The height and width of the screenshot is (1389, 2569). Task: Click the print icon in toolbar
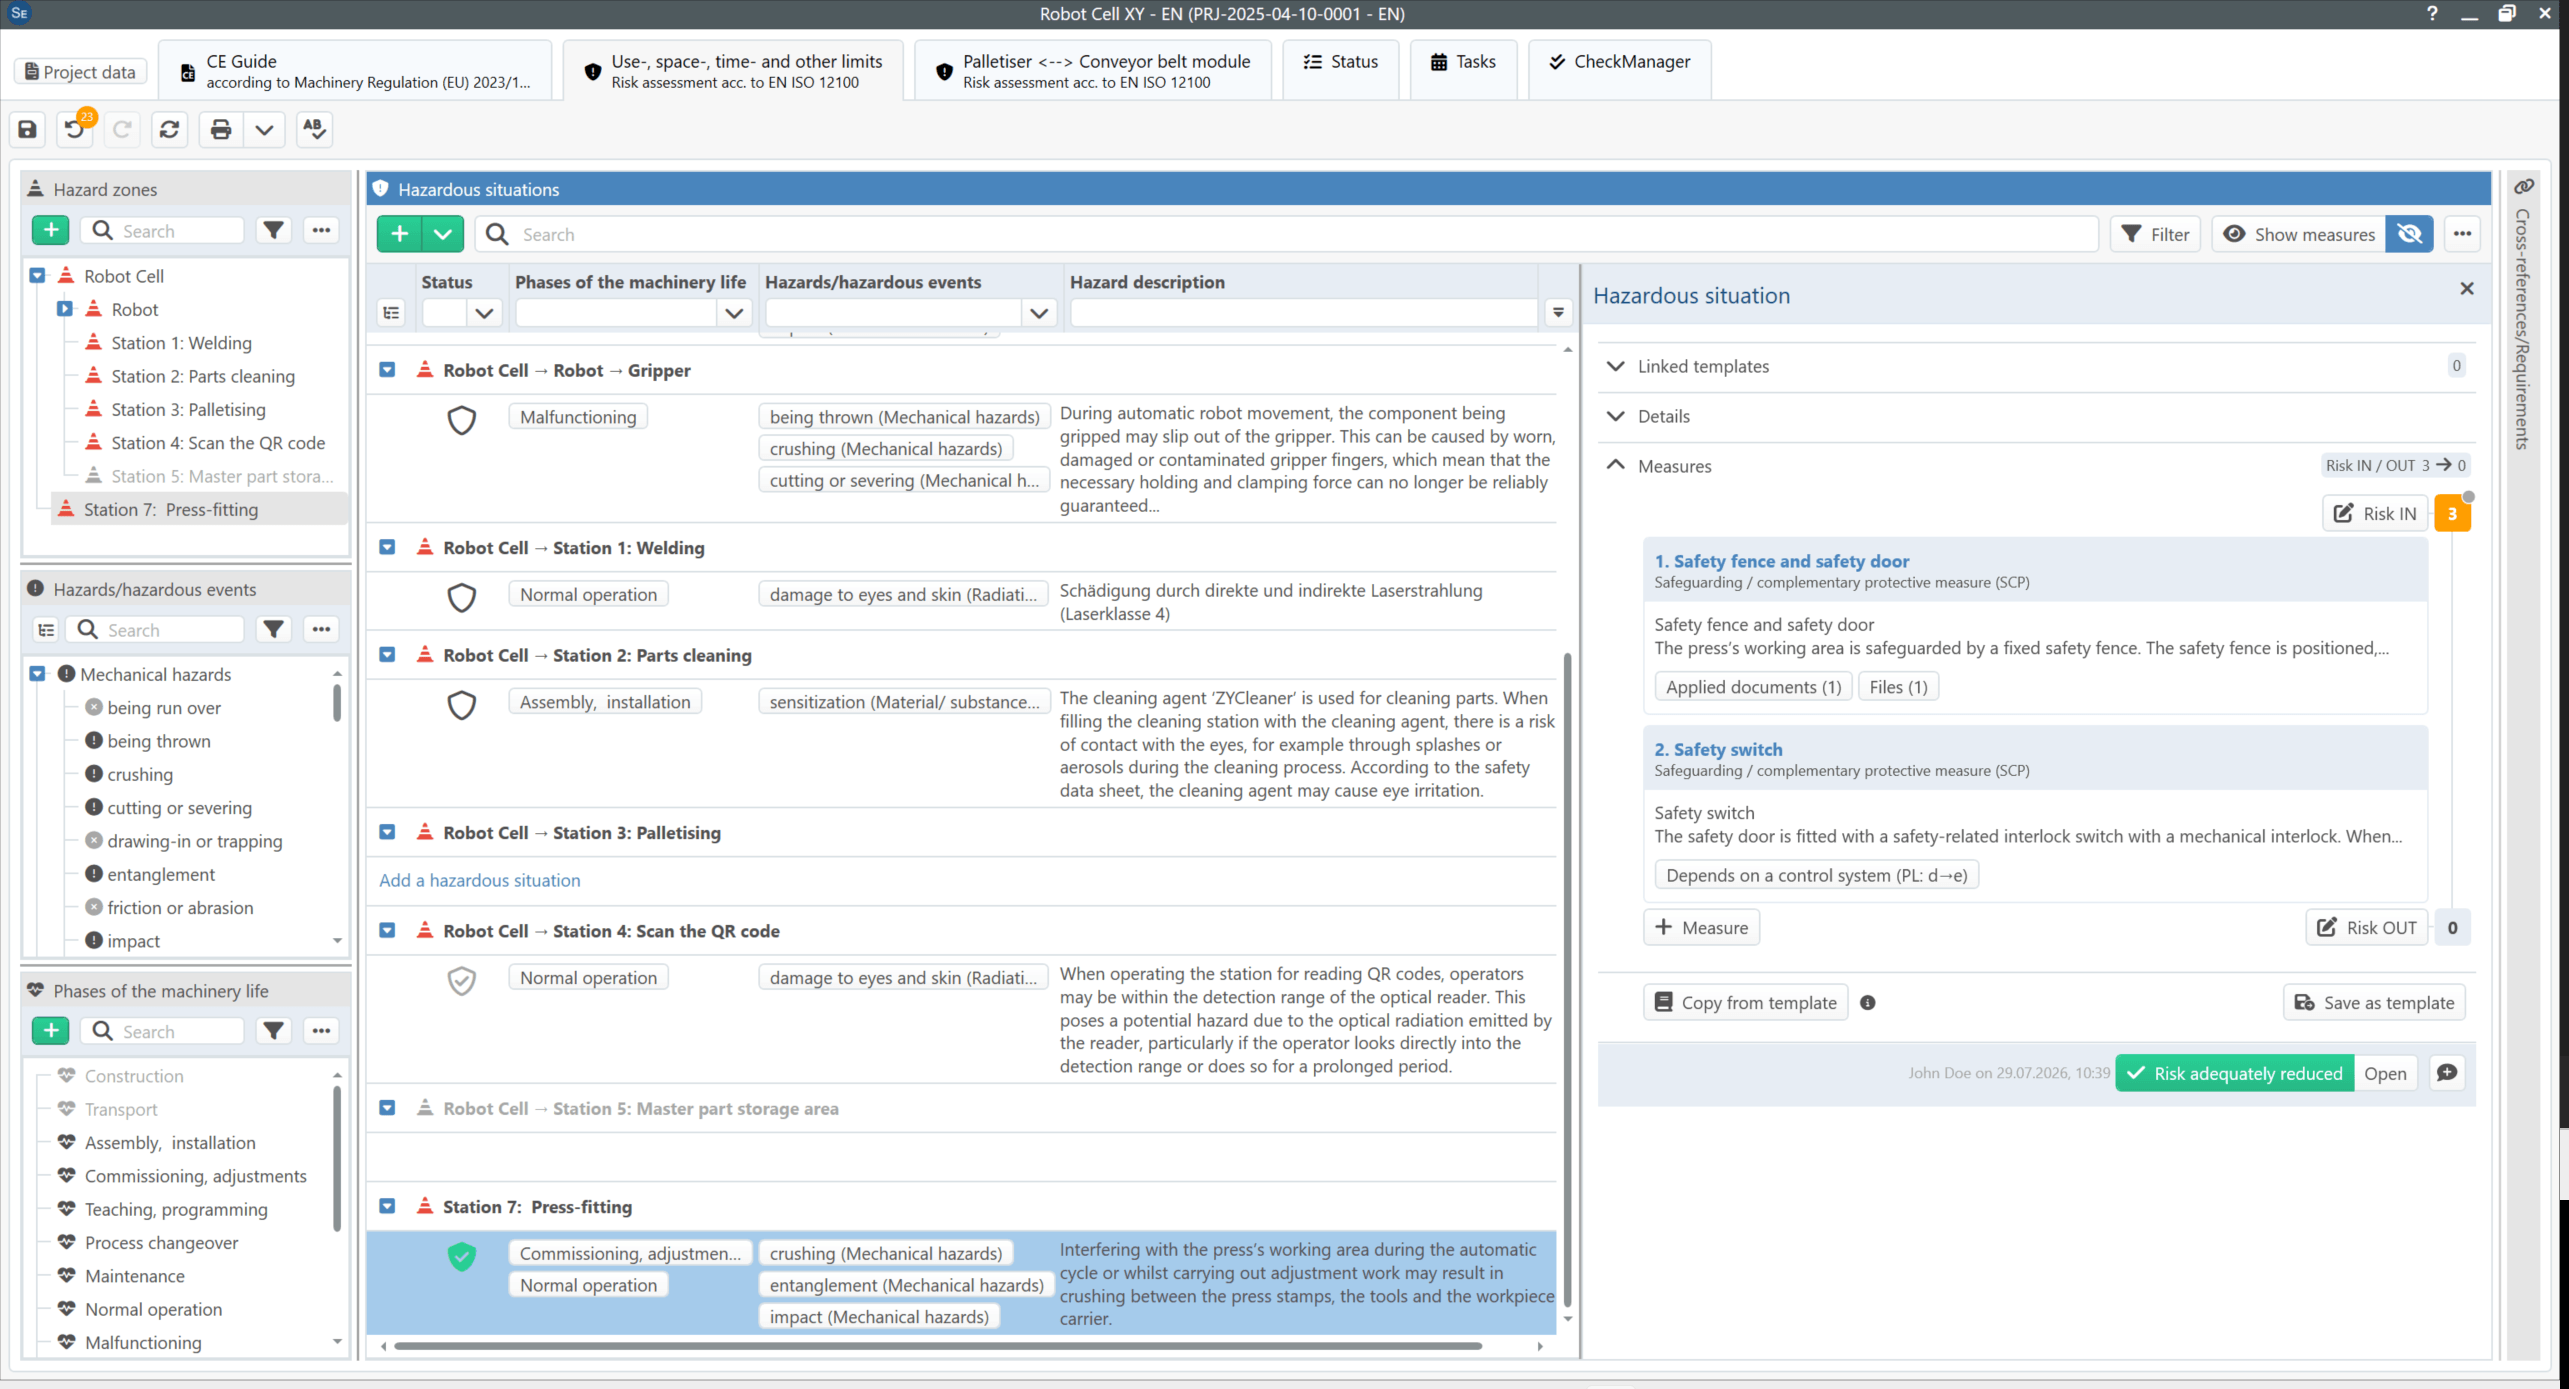point(221,129)
